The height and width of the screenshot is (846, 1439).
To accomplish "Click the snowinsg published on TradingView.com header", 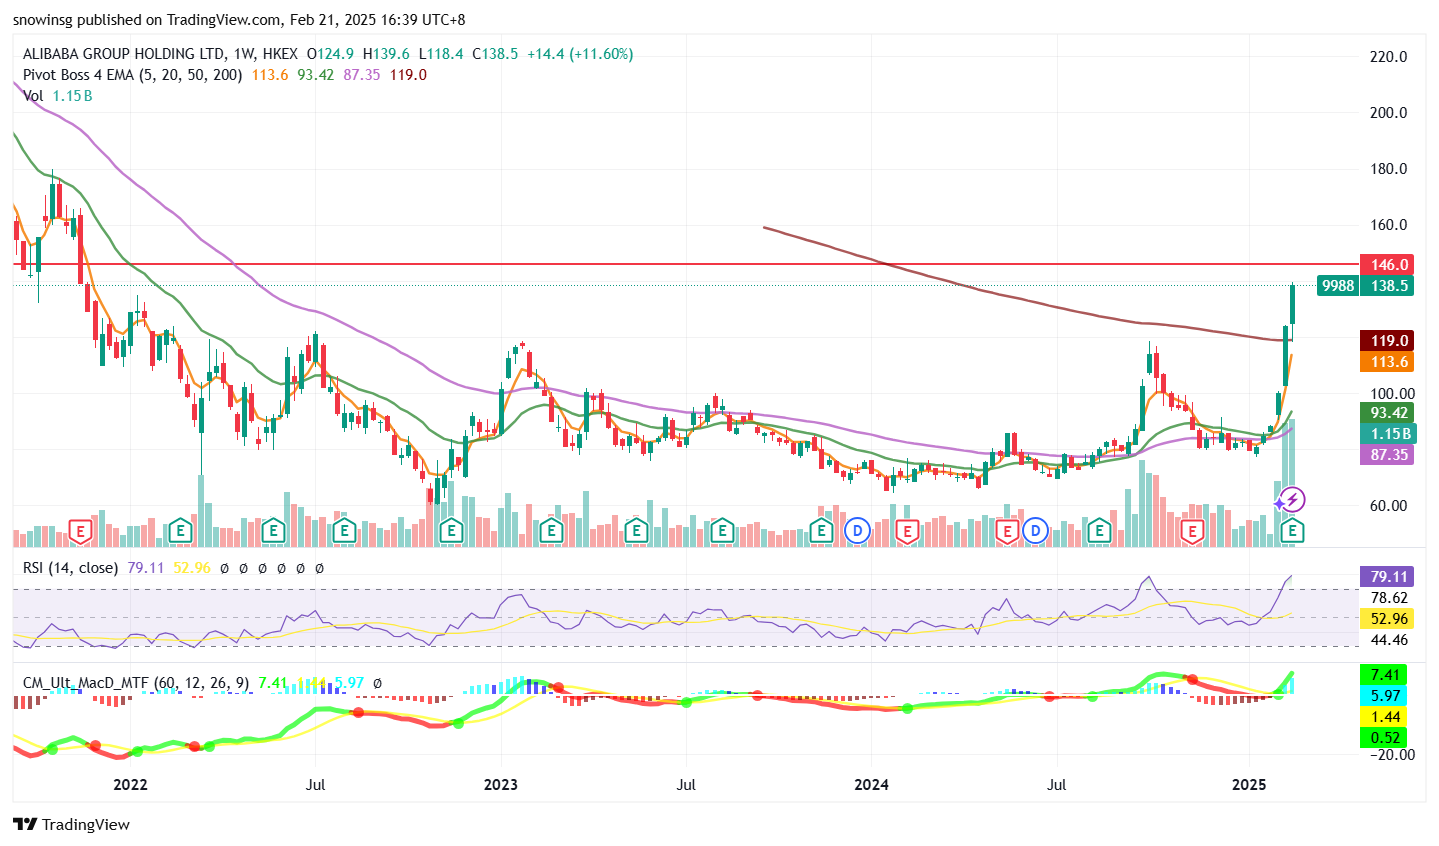I will coord(239,20).
